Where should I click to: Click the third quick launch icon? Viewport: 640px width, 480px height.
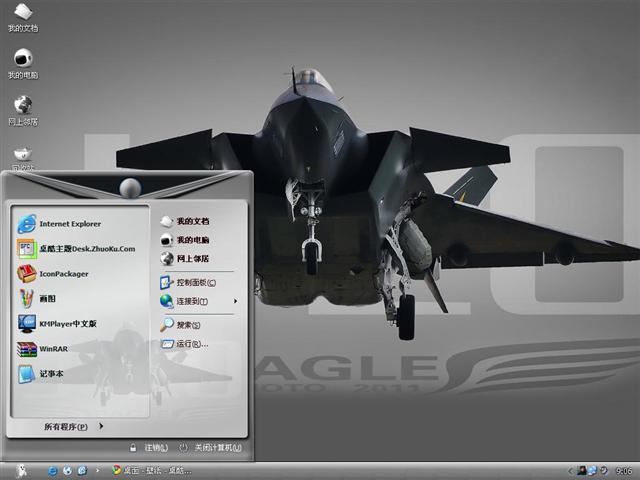(x=82, y=471)
